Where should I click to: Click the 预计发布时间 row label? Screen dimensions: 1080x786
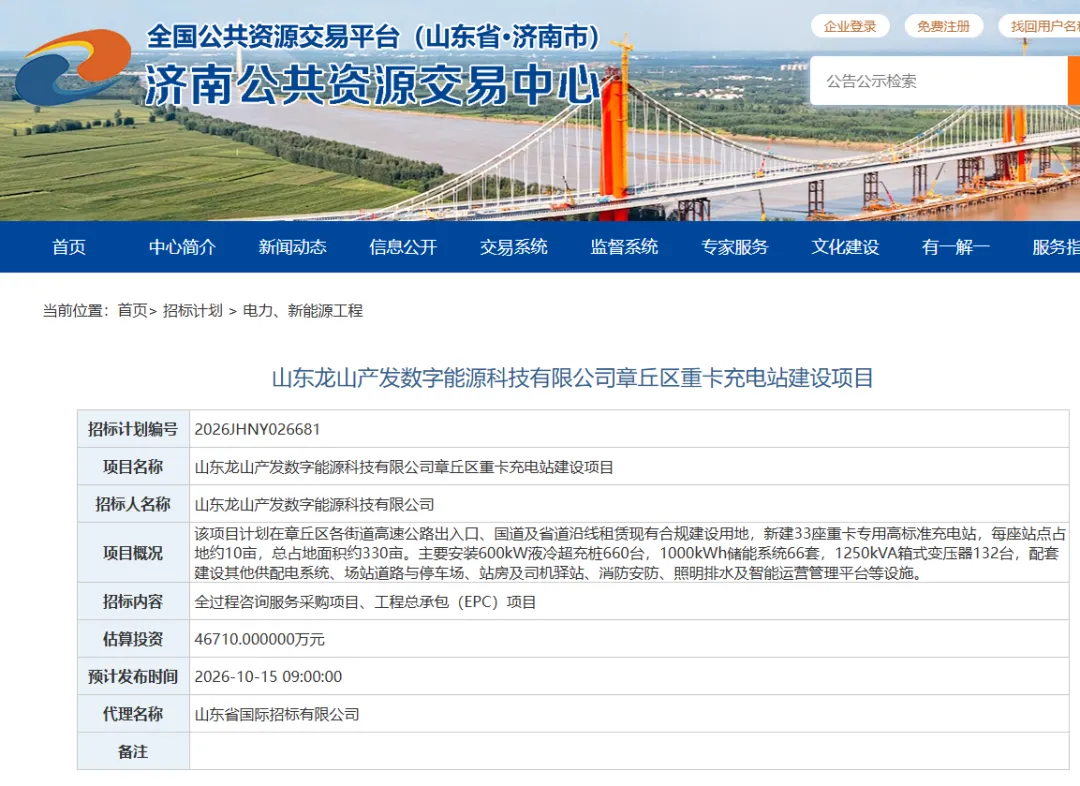click(133, 676)
